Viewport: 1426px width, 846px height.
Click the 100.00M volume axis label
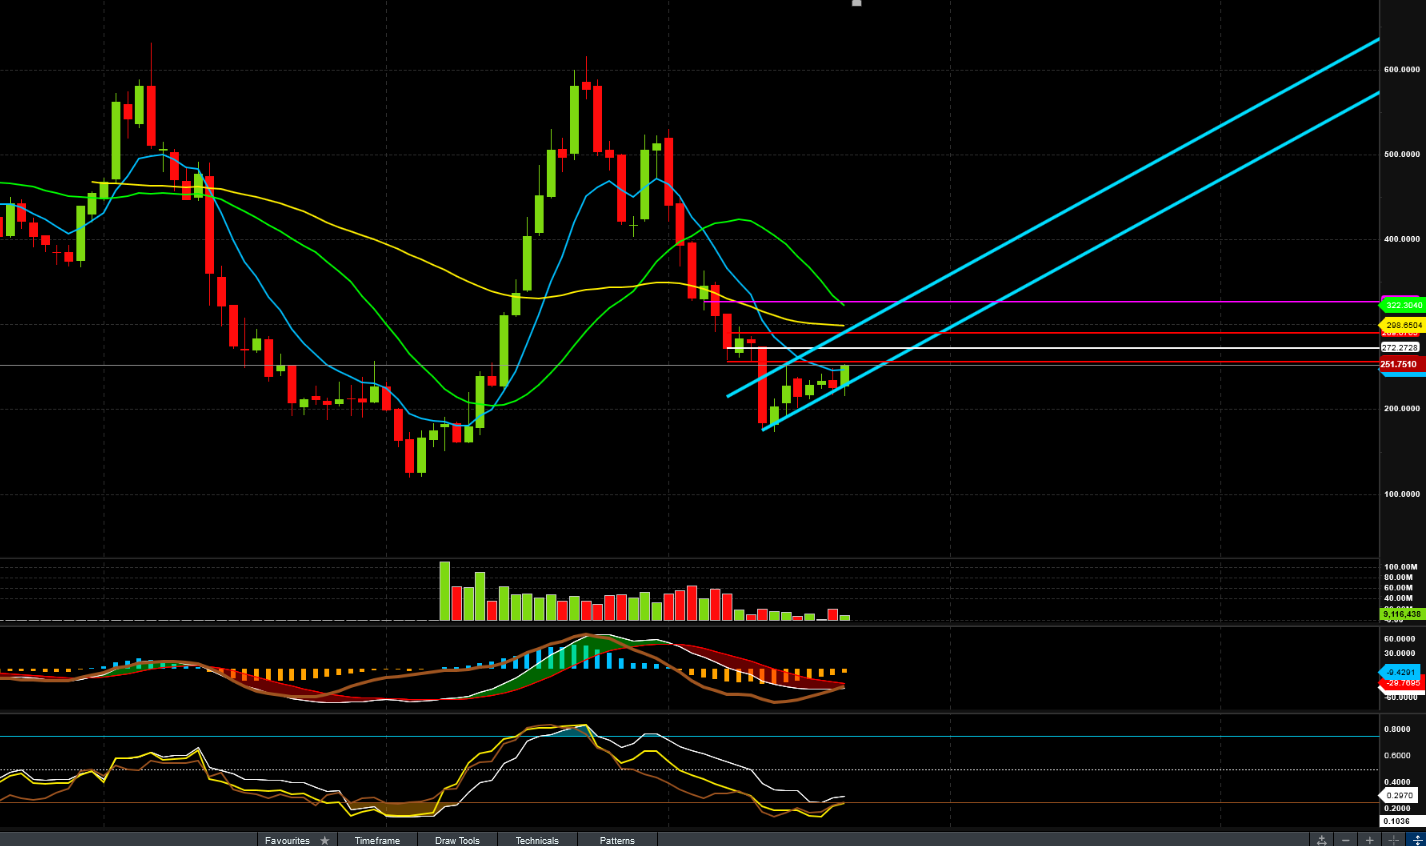point(1400,567)
